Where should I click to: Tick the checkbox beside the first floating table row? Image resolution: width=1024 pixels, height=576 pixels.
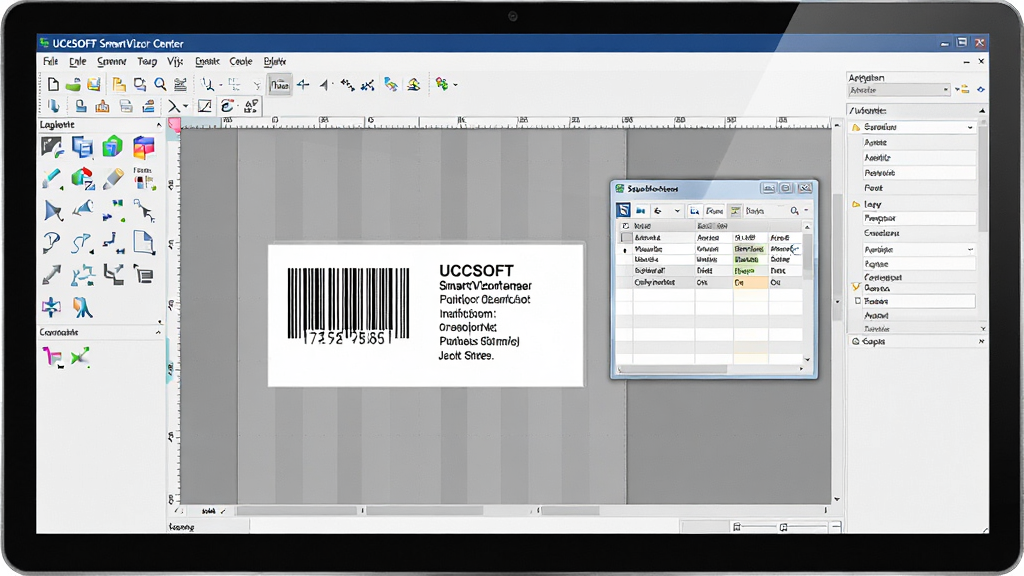[x=626, y=238]
